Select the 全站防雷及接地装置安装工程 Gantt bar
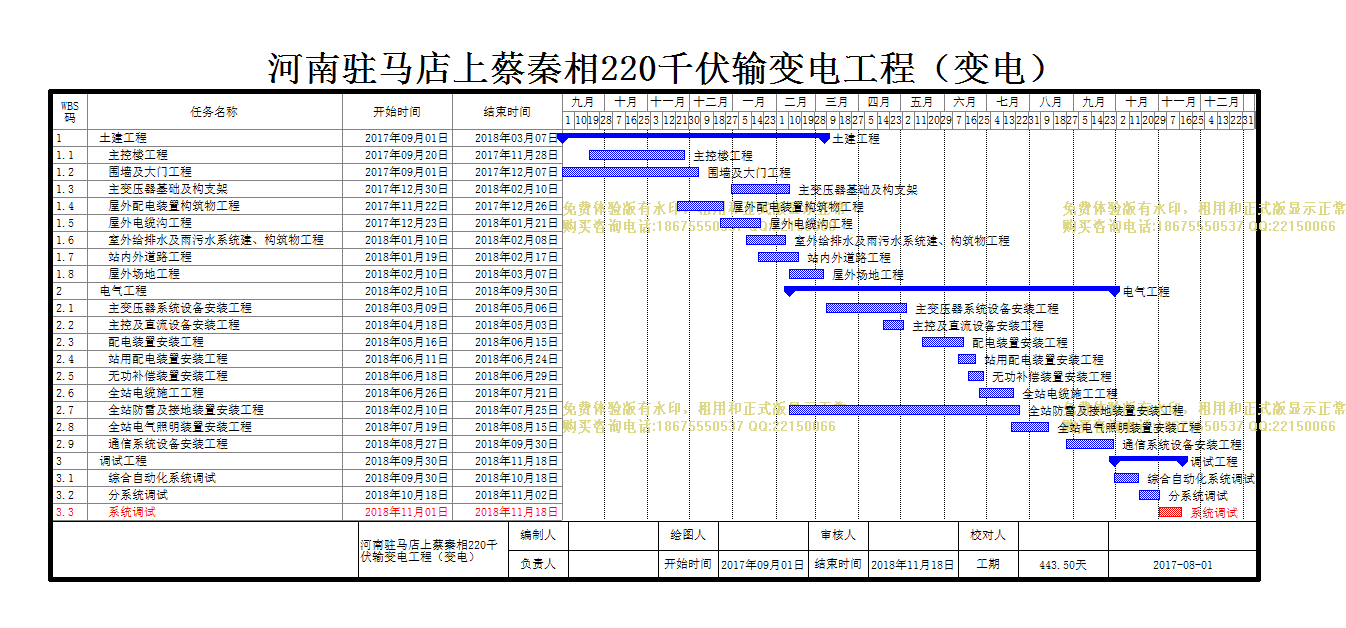 (904, 410)
